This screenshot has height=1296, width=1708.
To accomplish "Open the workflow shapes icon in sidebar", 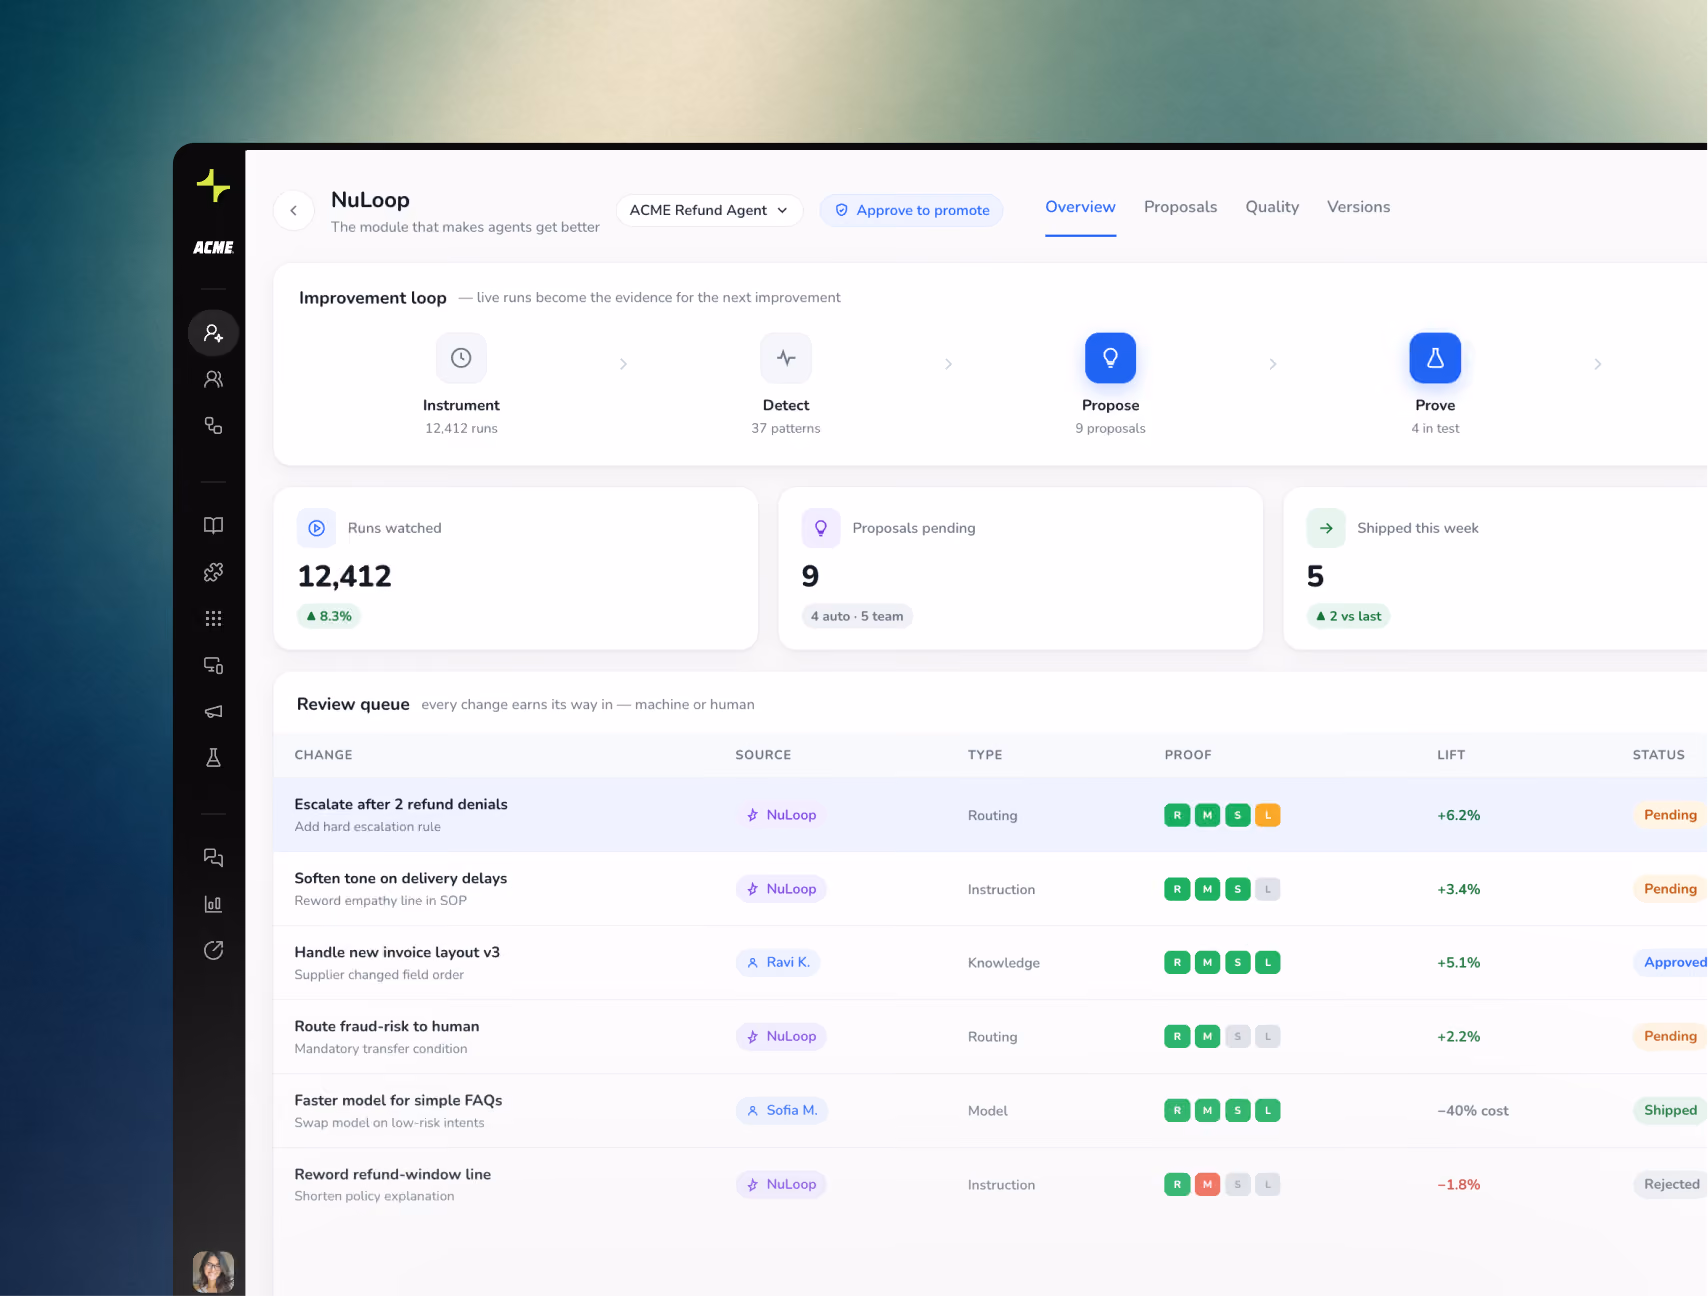I will [x=213, y=425].
